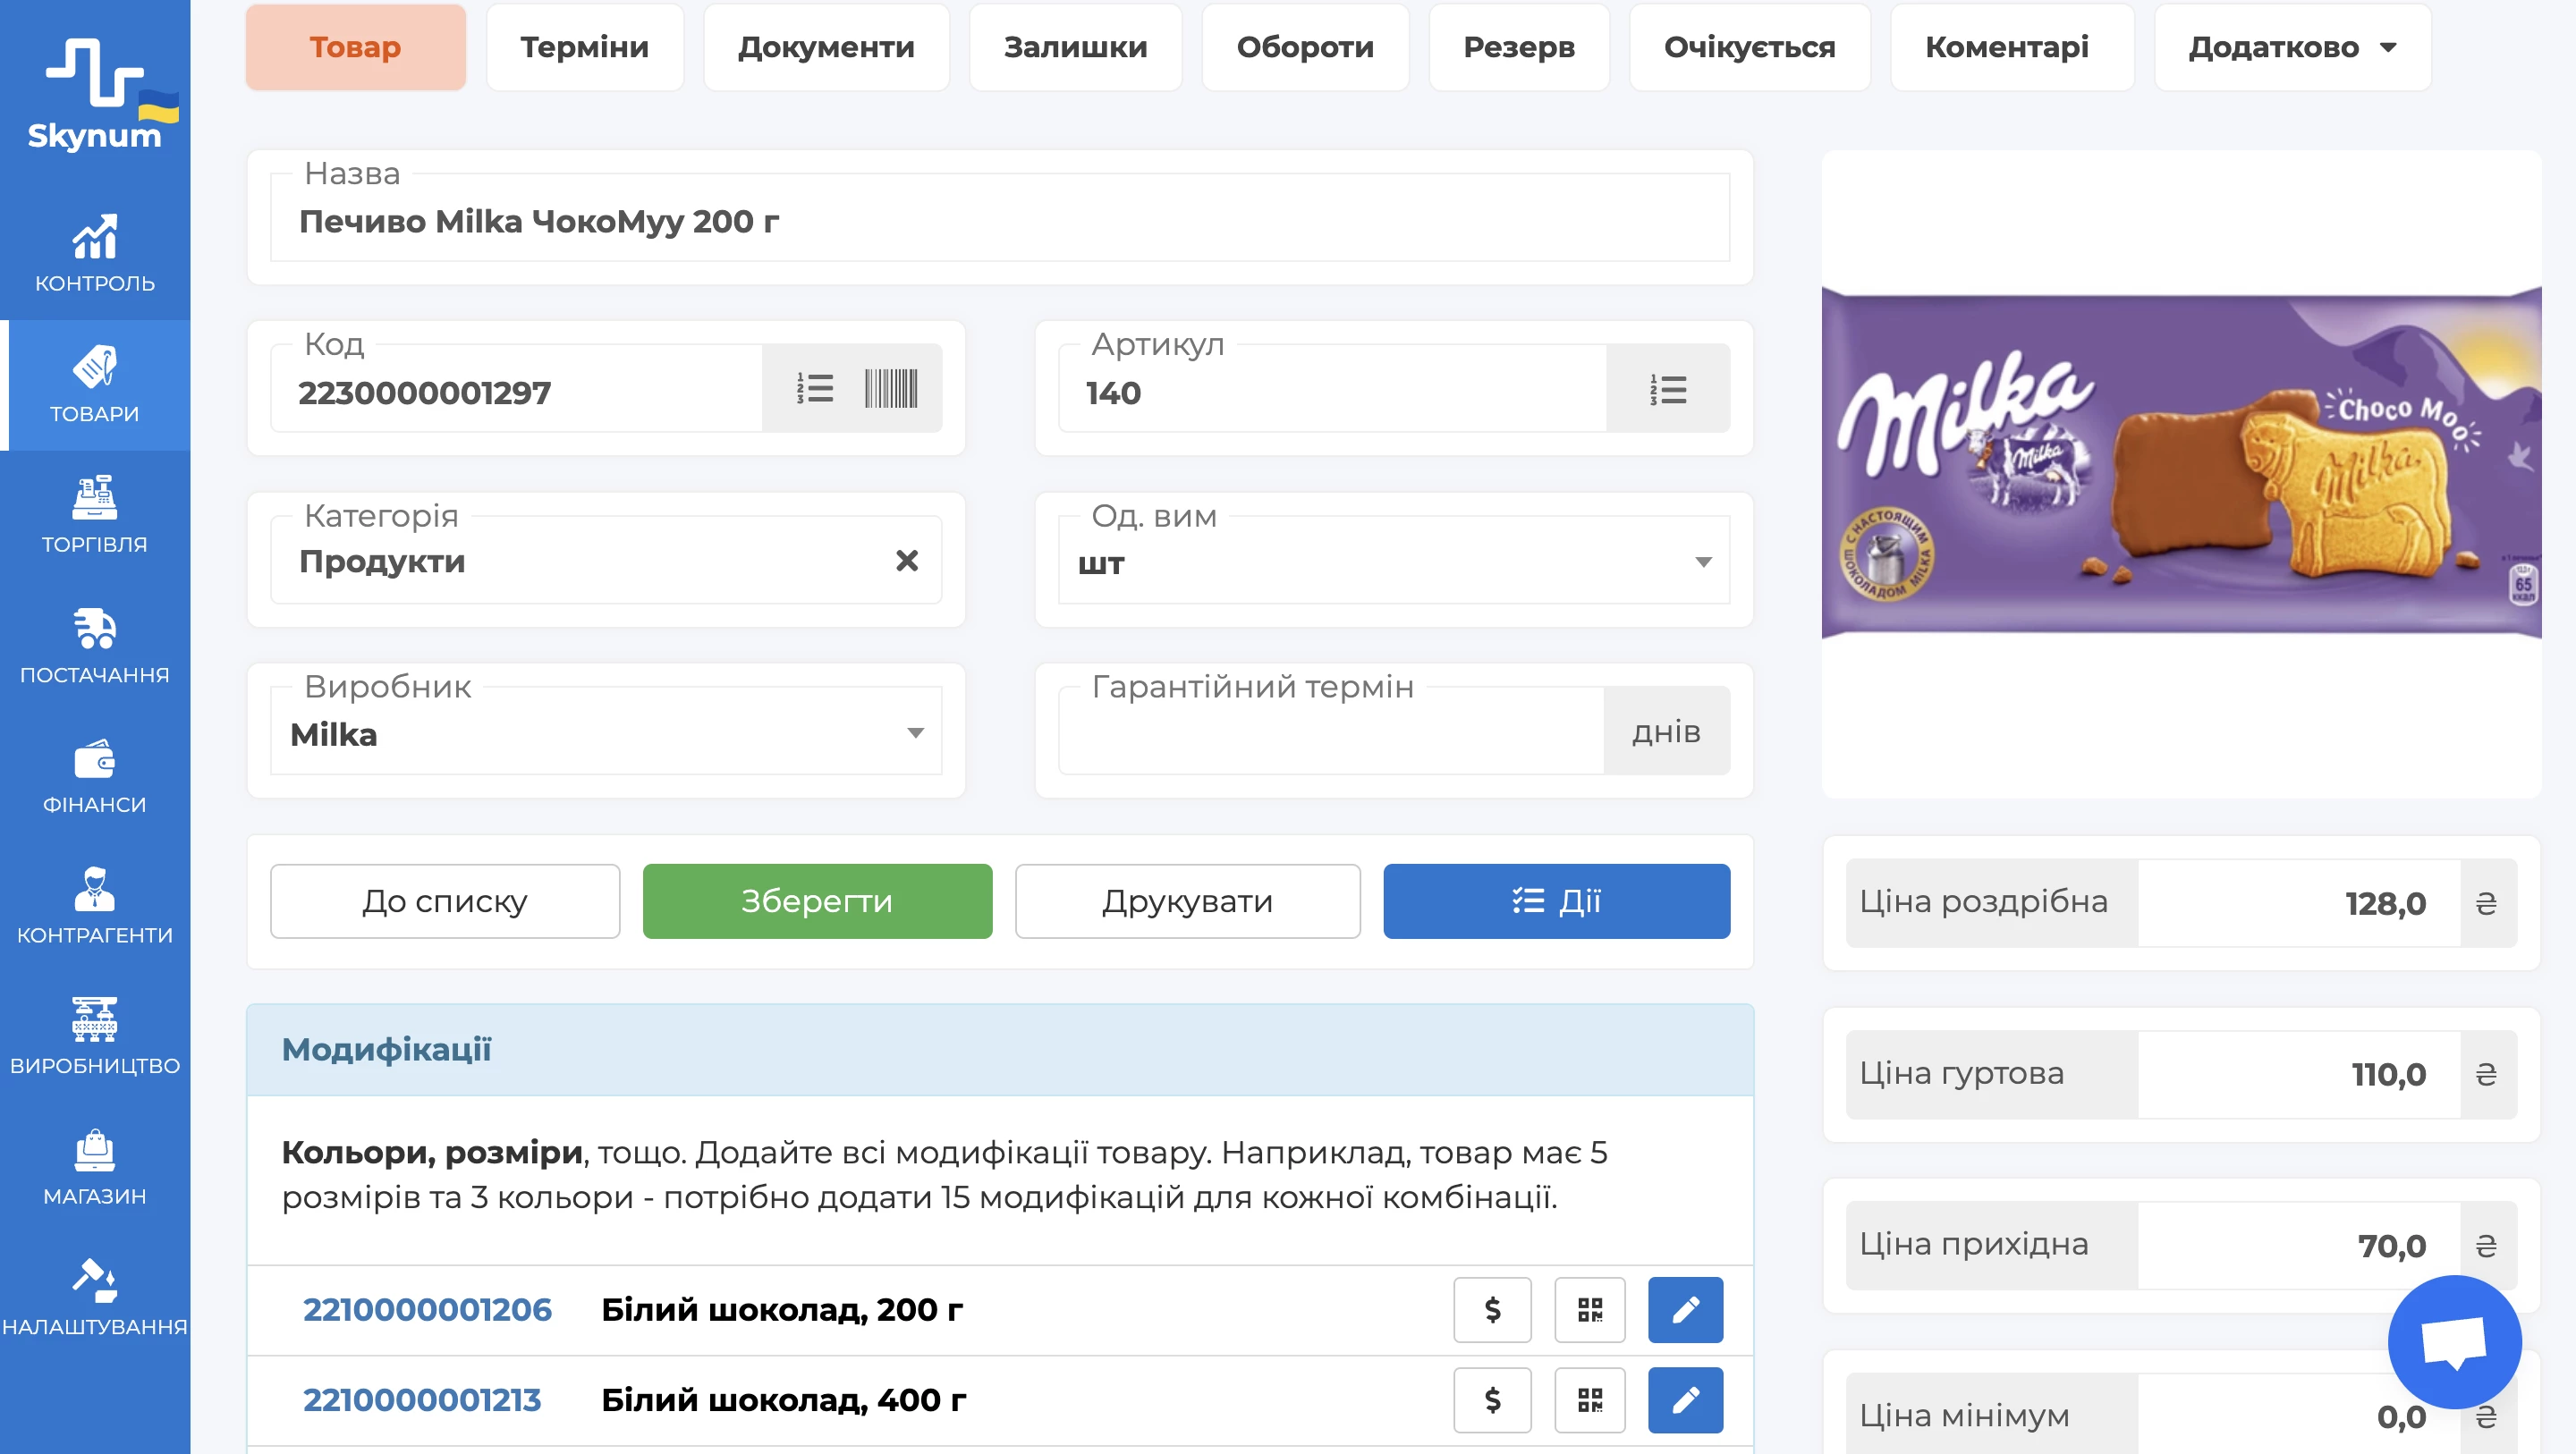Clear the Продукти category with X
Screen dimensions: 2576x1454
907,561
